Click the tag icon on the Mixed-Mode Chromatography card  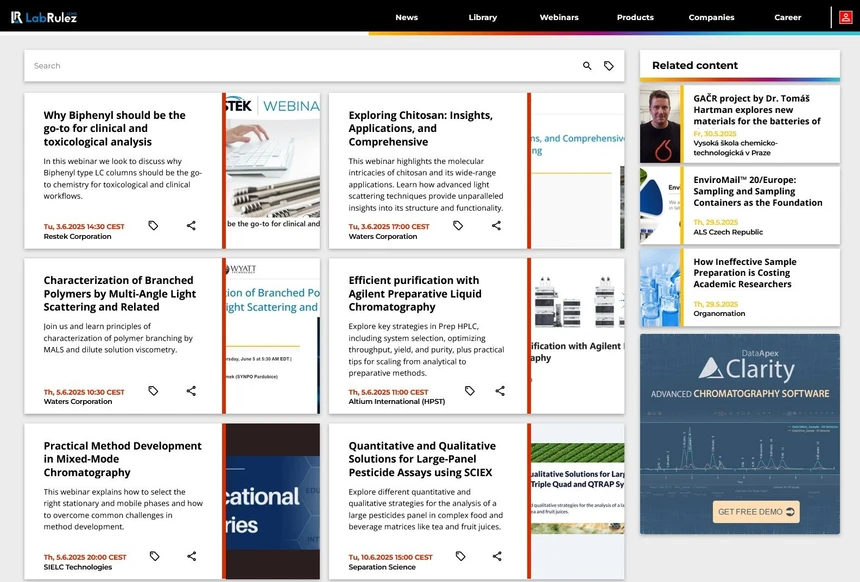(x=153, y=556)
